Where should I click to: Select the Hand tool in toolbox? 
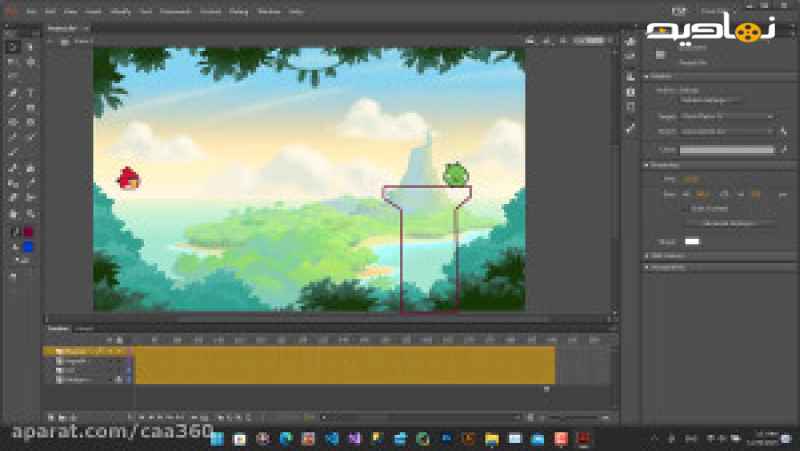pos(13,214)
